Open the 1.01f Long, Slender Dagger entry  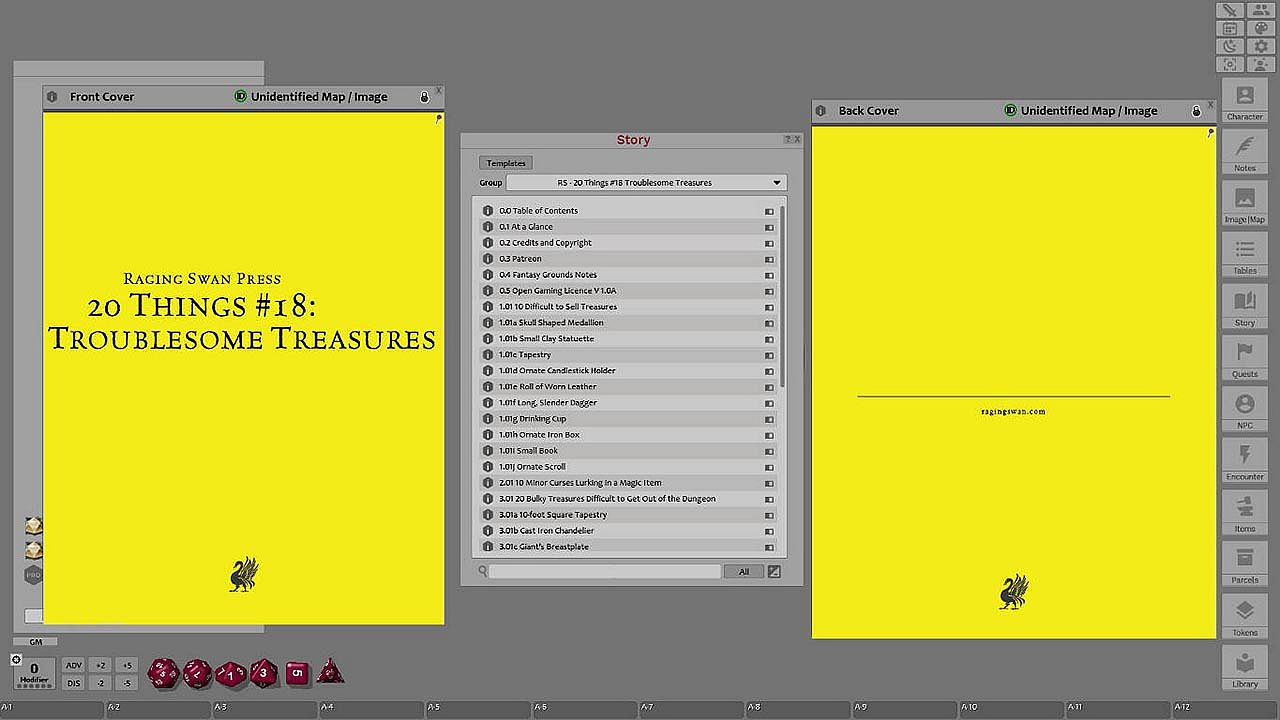click(x=629, y=403)
